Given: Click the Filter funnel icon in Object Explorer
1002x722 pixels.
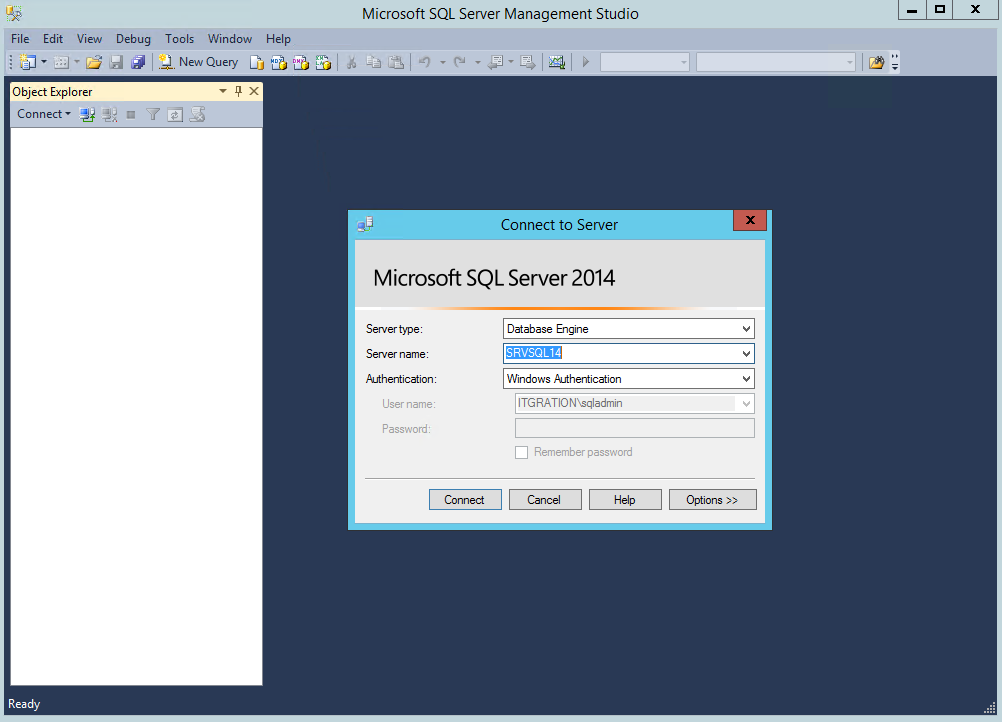Looking at the screenshot, I should click(x=153, y=114).
